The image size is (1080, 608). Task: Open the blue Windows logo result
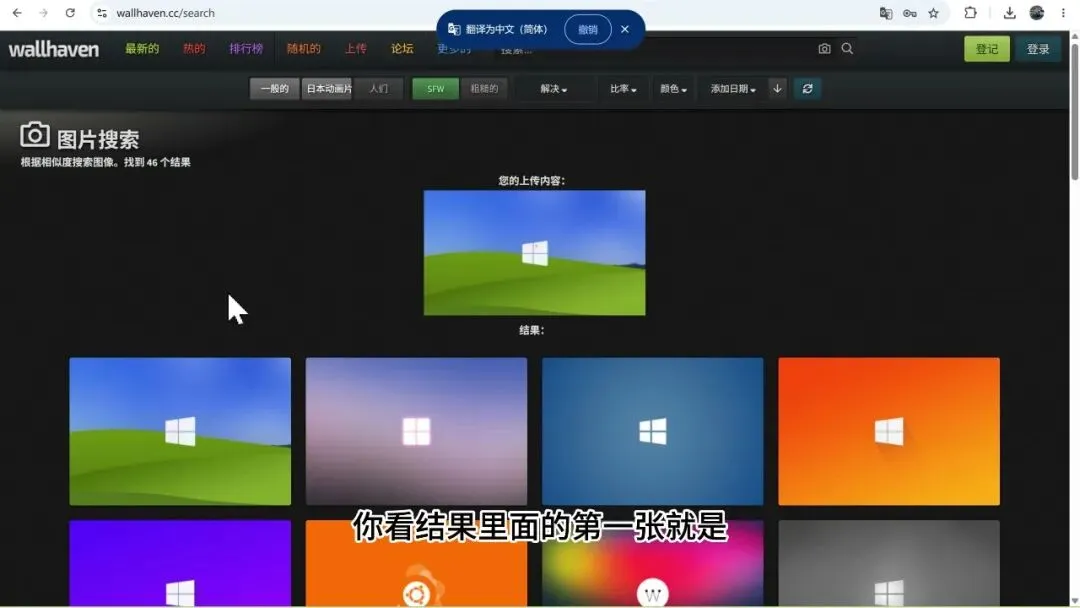pyautogui.click(x=652, y=431)
